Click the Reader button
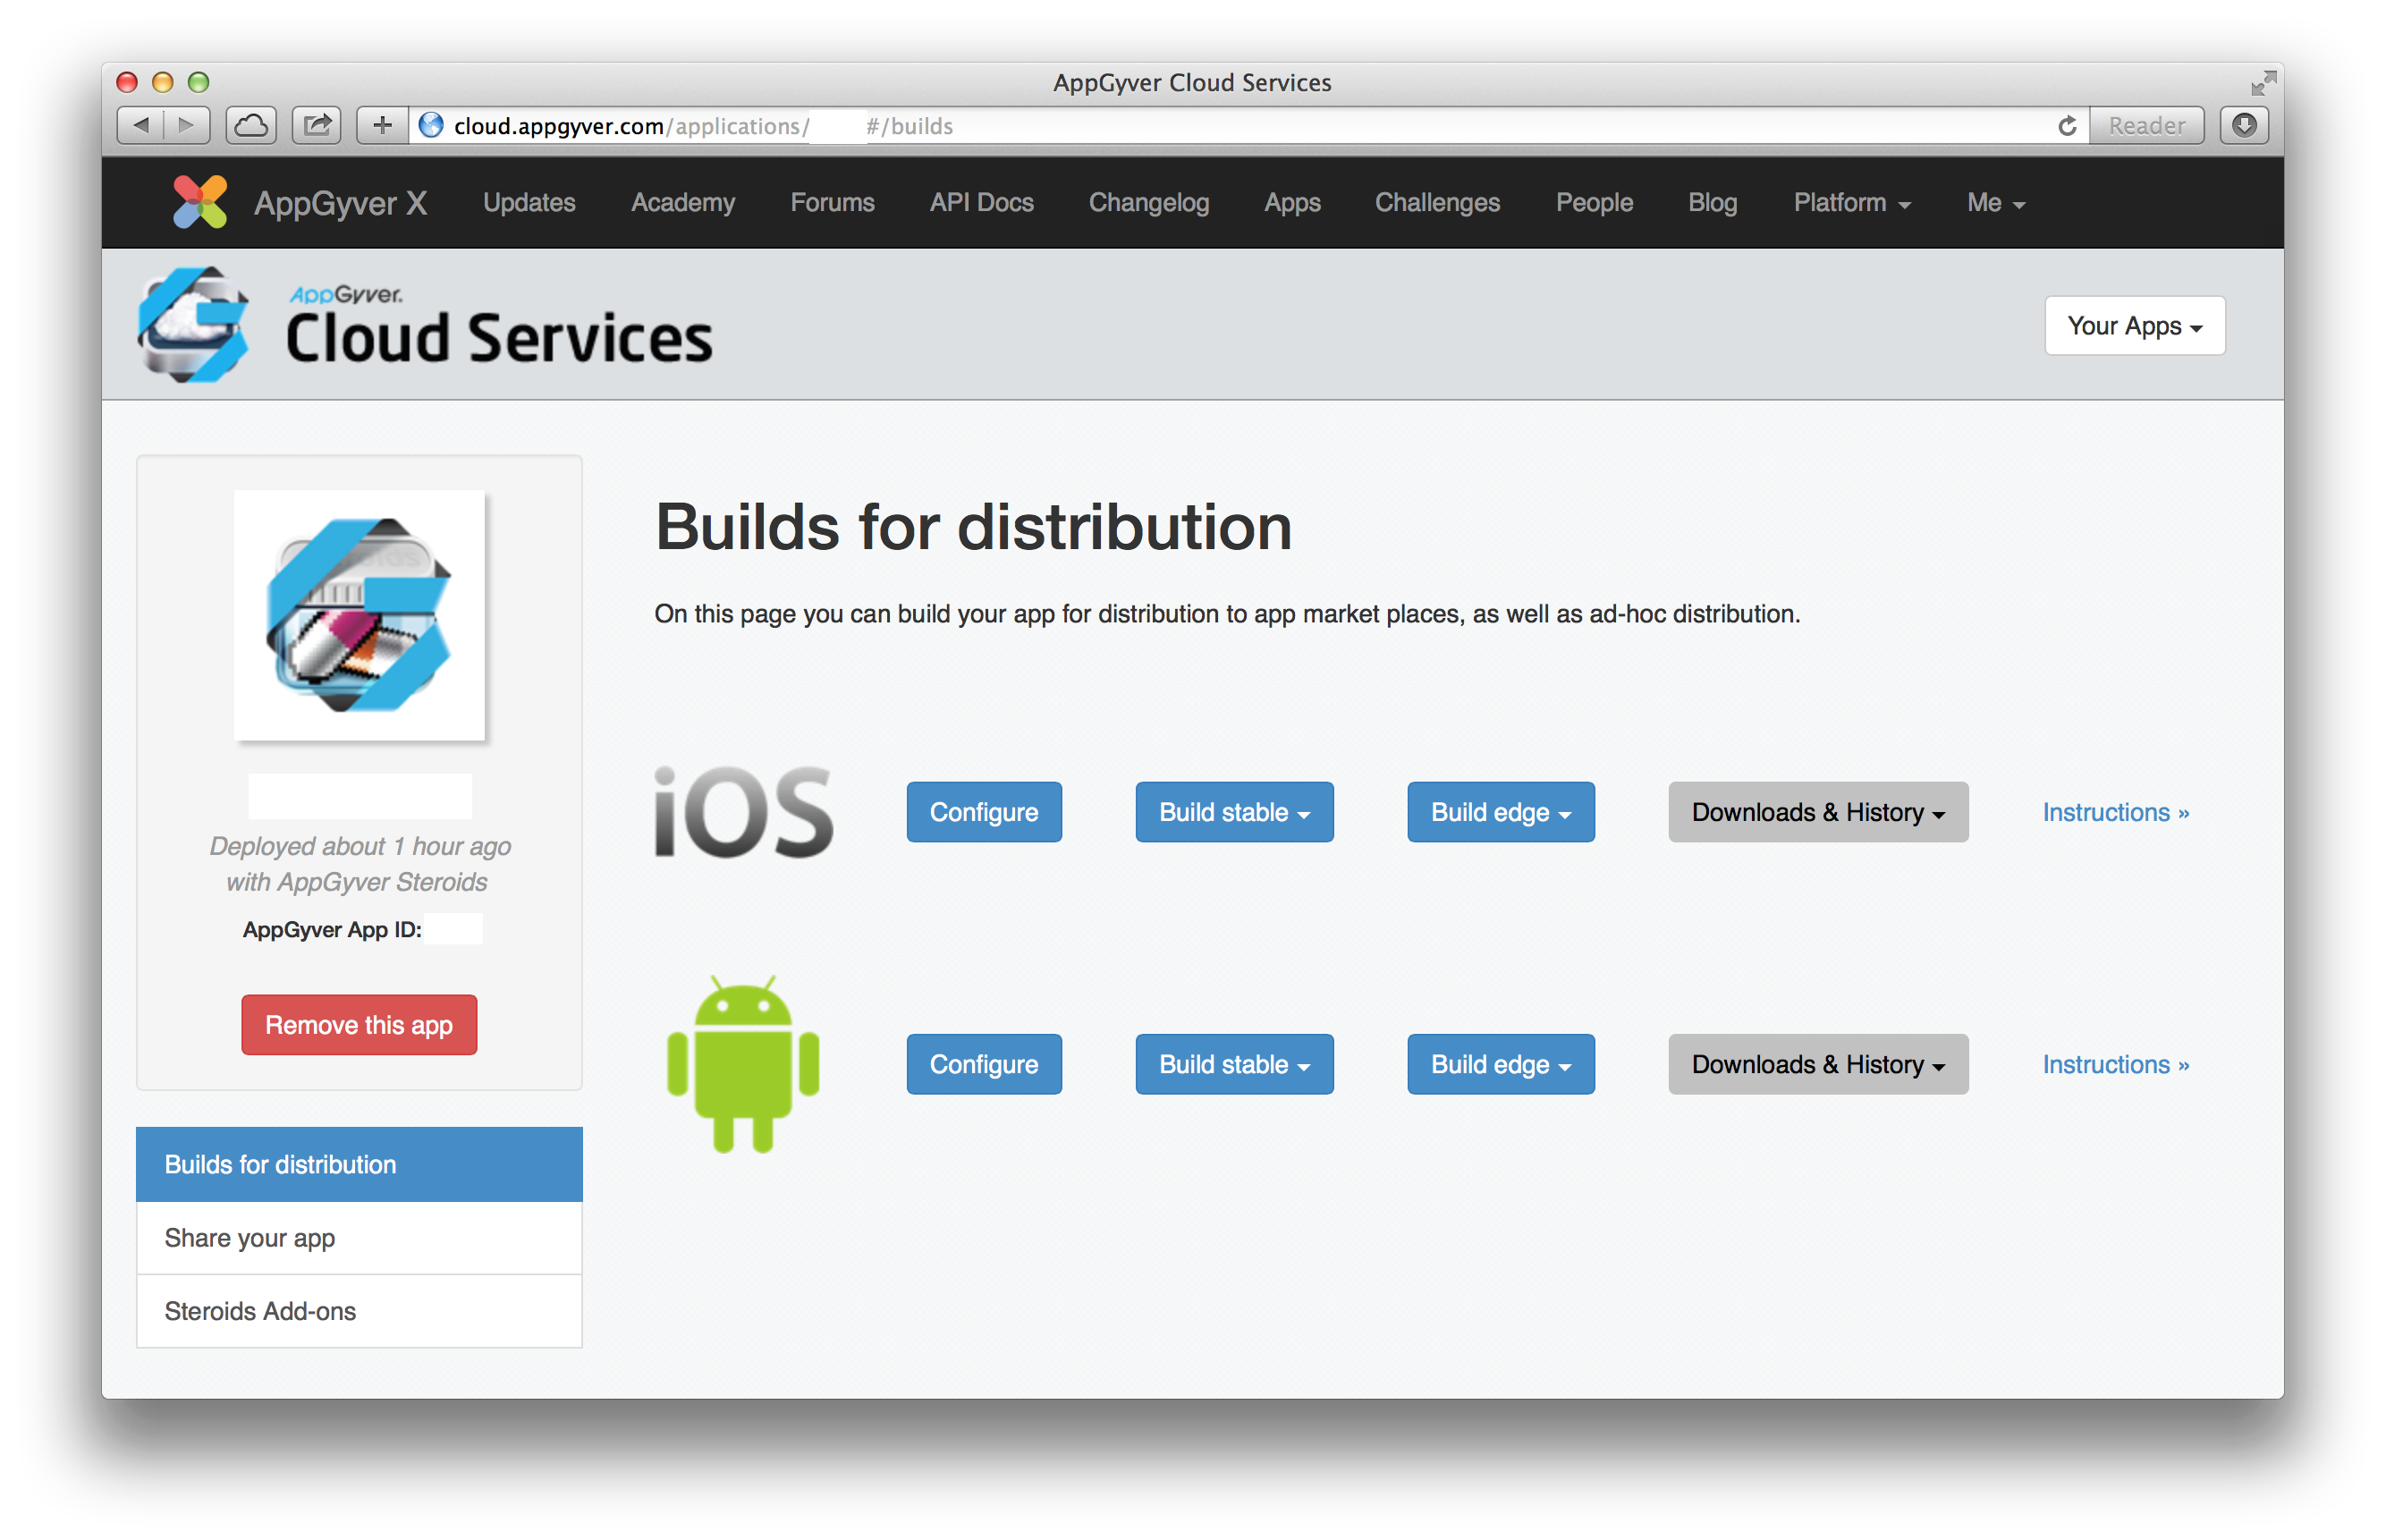The width and height of the screenshot is (2386, 1540). (2146, 125)
